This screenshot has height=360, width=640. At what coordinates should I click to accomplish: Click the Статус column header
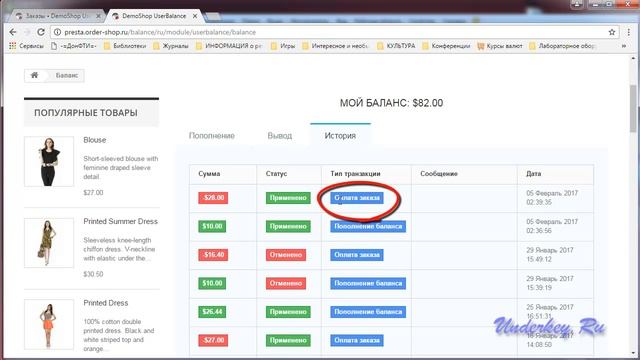click(x=276, y=173)
